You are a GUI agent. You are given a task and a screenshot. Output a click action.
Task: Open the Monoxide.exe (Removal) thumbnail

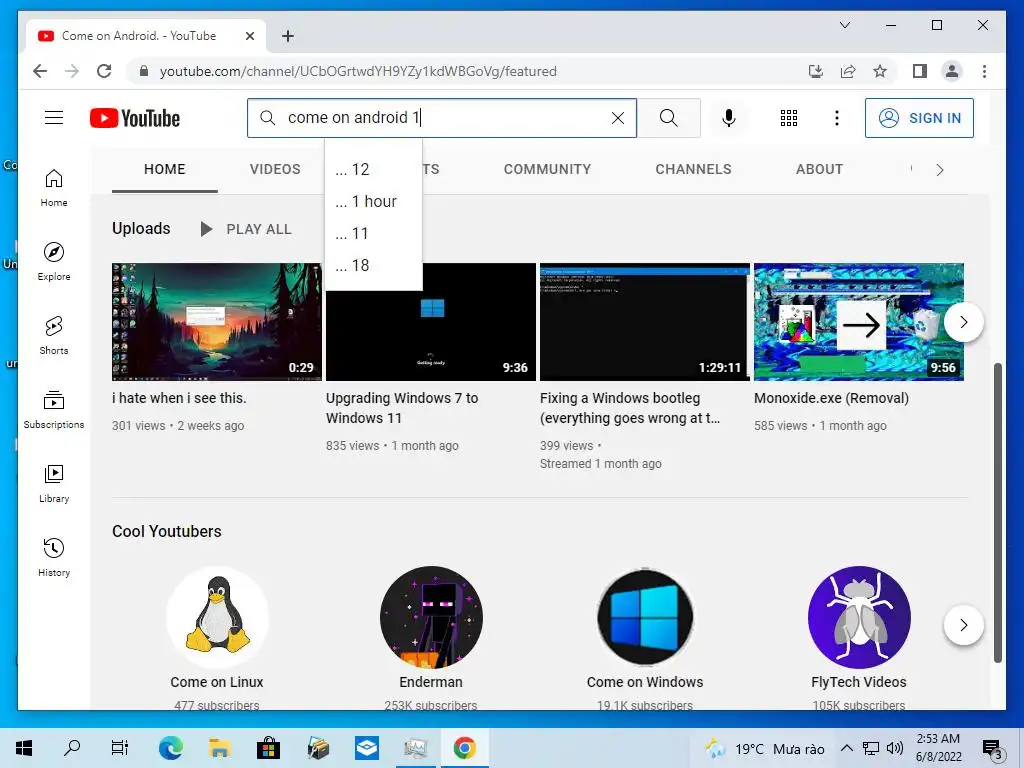[x=859, y=321]
